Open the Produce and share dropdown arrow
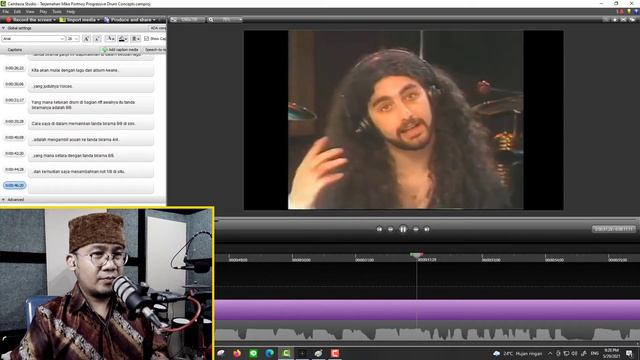640x360 pixels. [x=154, y=20]
